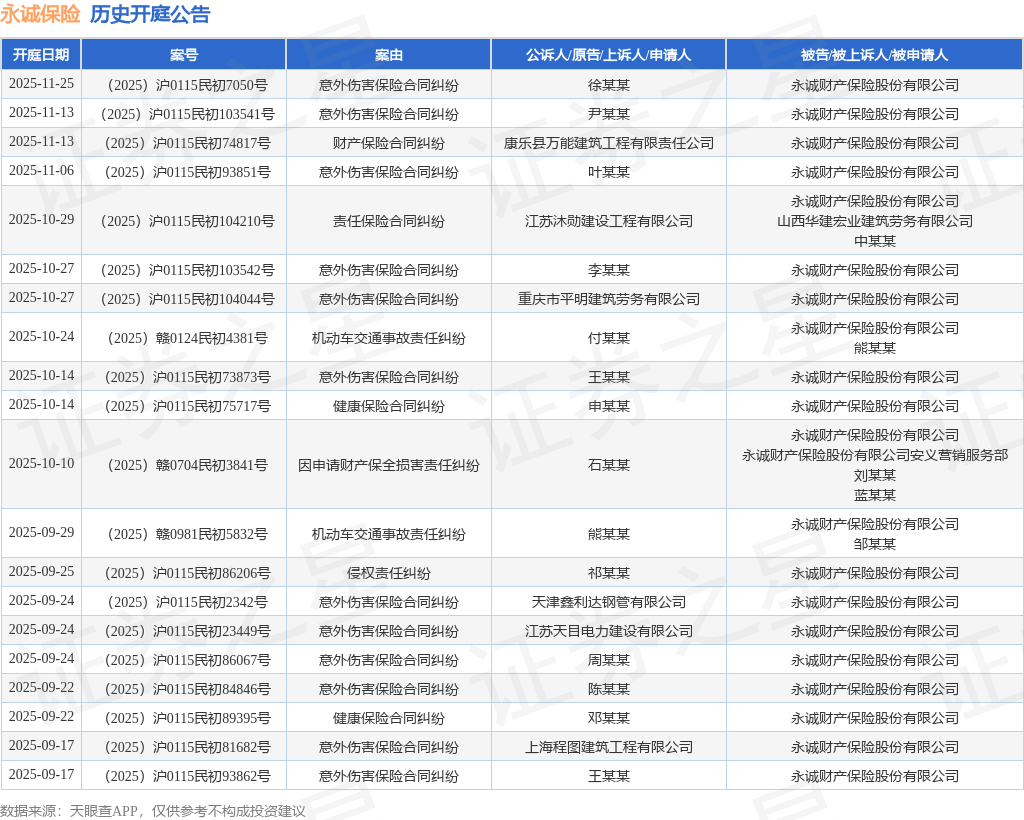Select case number 沪0115民初2342号
Image resolution: width=1024 pixels, height=820 pixels.
[187, 602]
